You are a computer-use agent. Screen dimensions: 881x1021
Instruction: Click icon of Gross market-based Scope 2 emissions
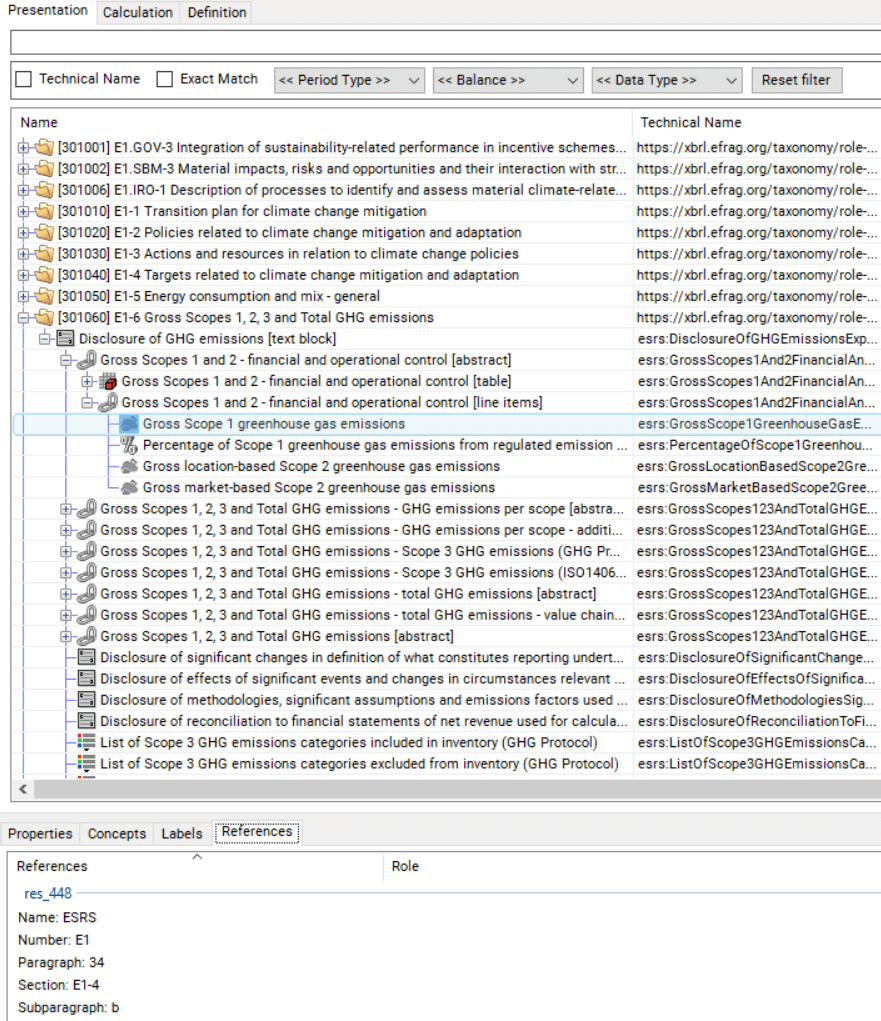pyautogui.click(x=129, y=488)
